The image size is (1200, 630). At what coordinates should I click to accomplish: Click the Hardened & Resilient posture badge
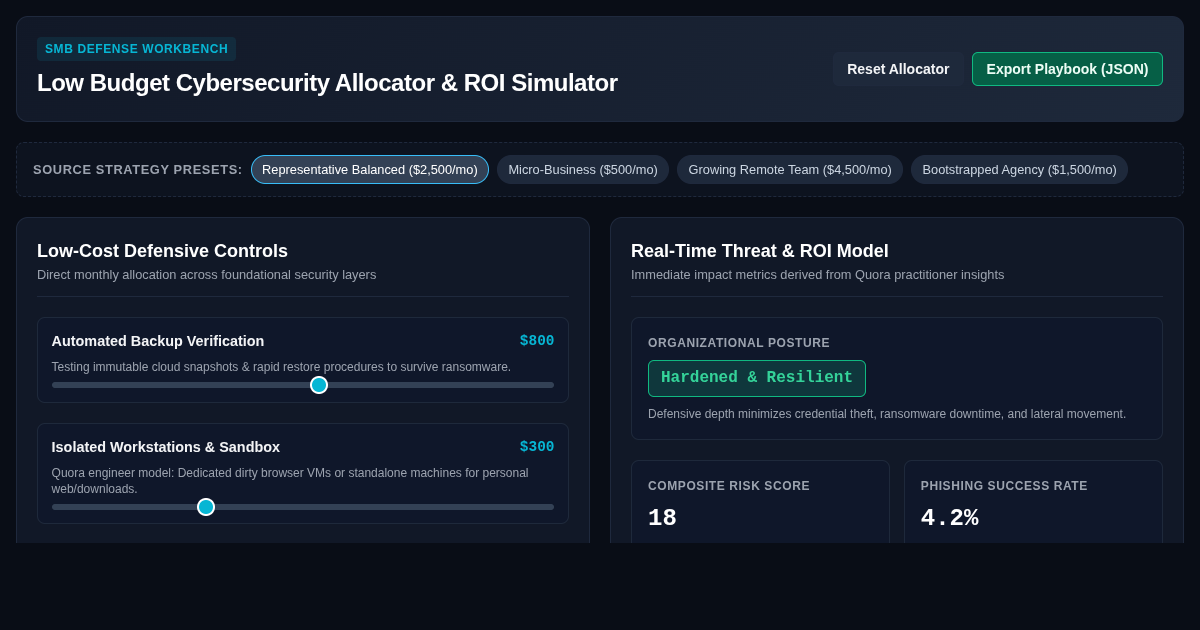tap(757, 378)
